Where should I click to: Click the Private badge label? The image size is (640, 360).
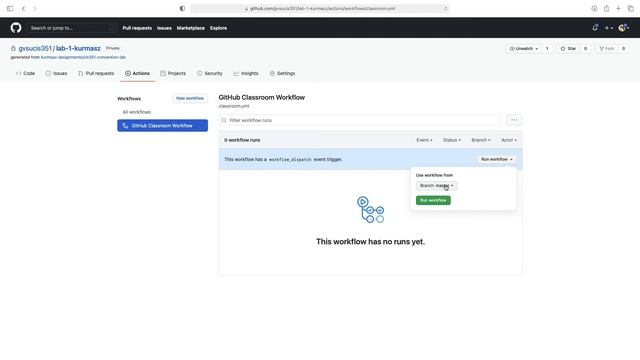[113, 48]
